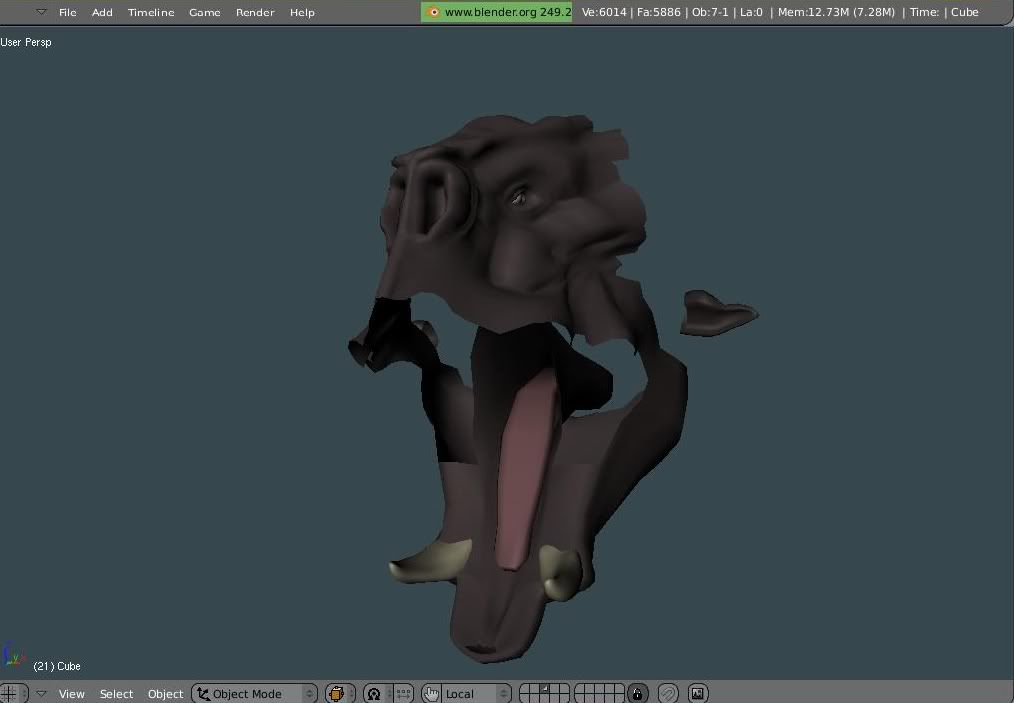Image resolution: width=1014 pixels, height=703 pixels.
Task: Click the greyed-out icon next to the lock
Action: (667, 693)
